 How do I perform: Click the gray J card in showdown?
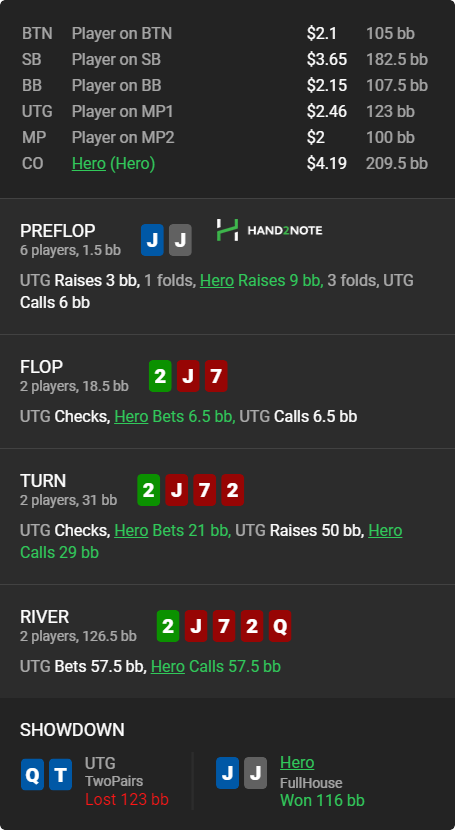point(256,773)
